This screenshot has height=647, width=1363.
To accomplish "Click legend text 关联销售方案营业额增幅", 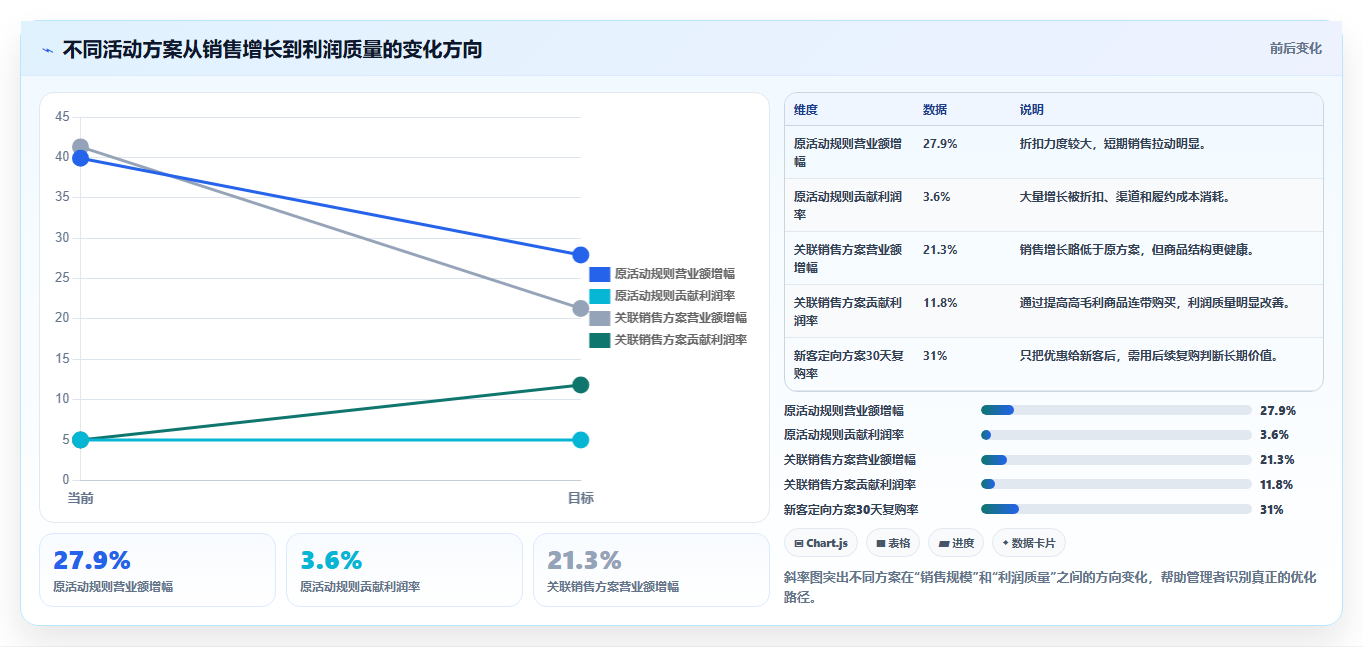I will click(x=681, y=318).
